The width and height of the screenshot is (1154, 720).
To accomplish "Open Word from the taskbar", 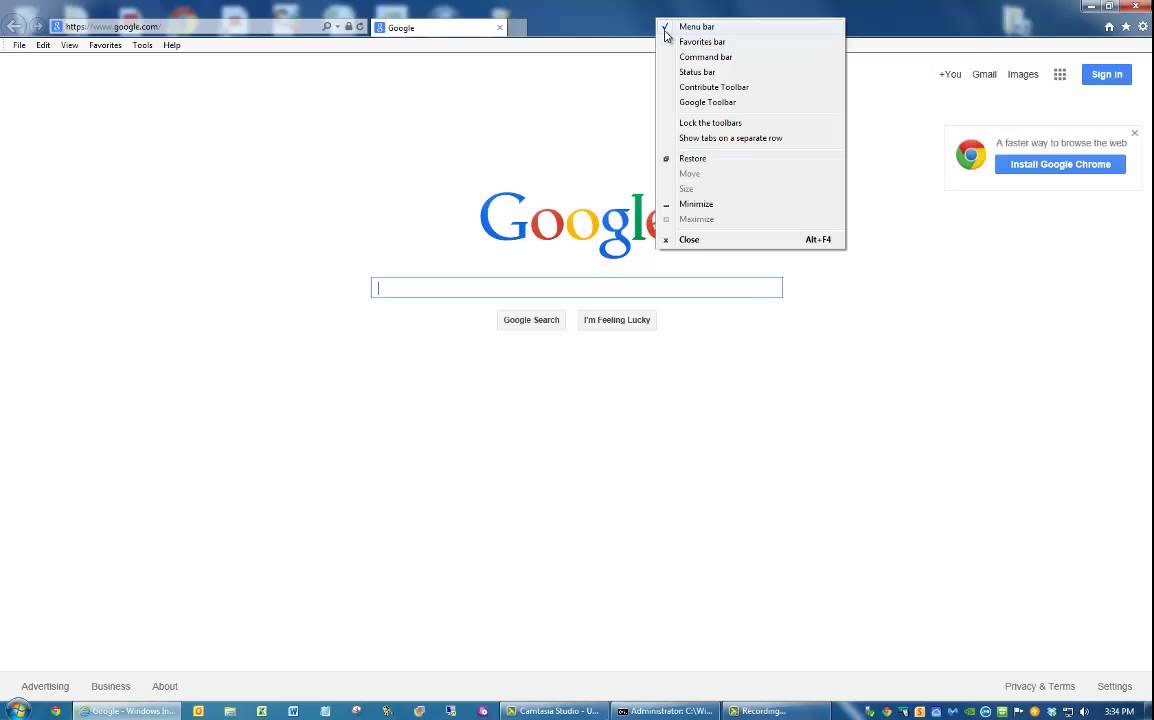I will [293, 711].
